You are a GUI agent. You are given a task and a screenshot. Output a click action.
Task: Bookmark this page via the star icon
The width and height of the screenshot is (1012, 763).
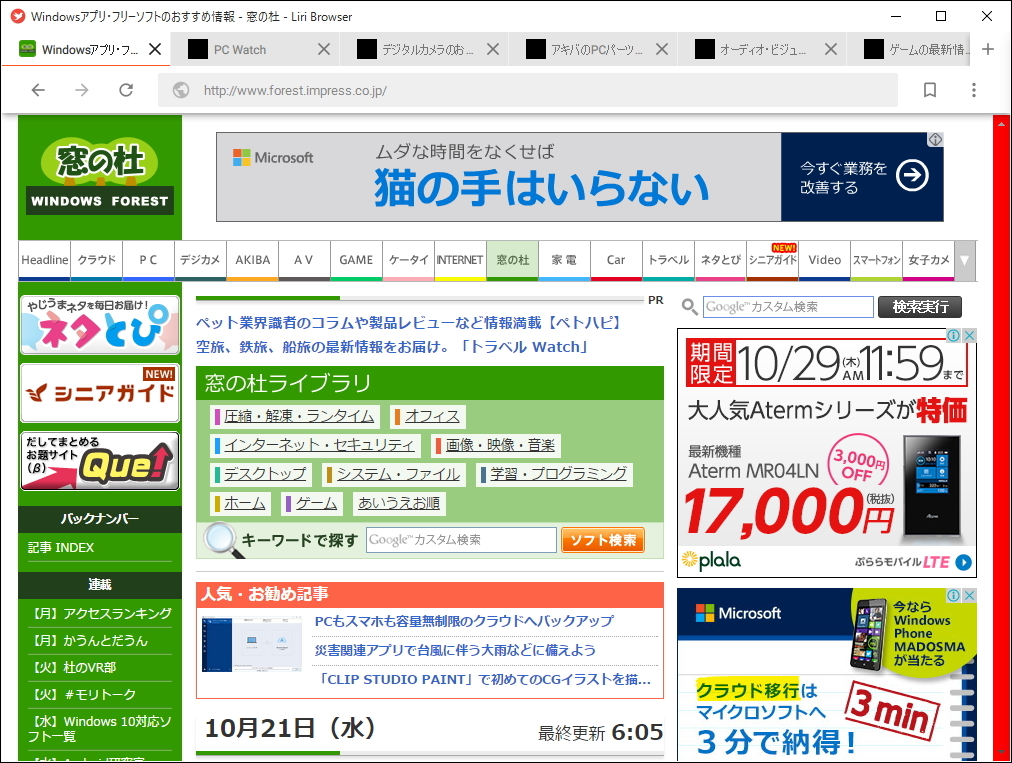tap(929, 90)
